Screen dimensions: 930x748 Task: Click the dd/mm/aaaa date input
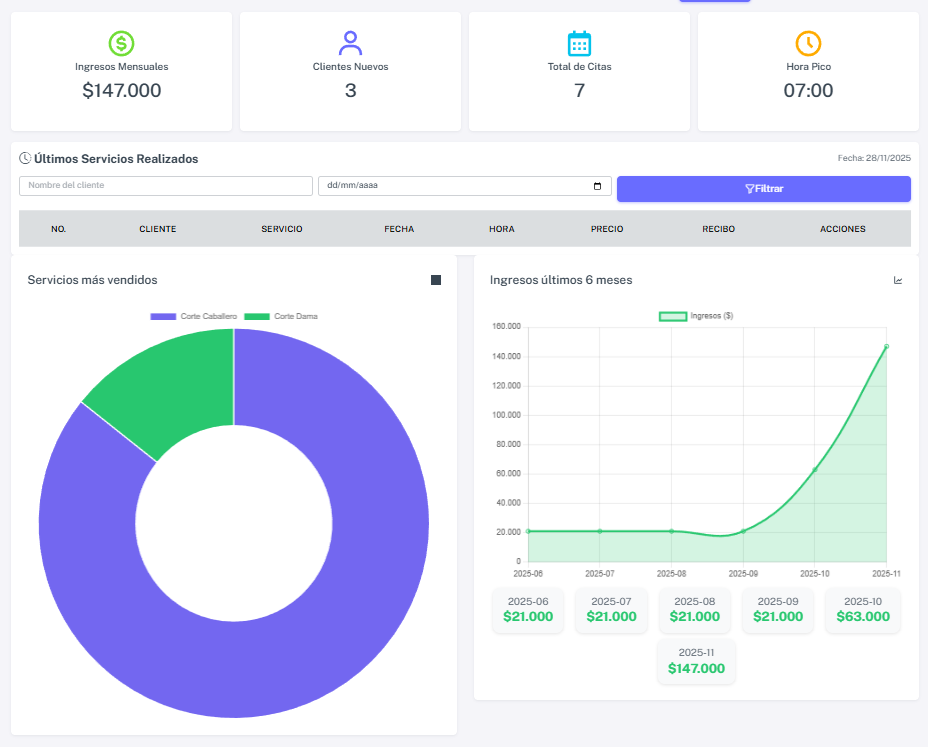coord(450,186)
